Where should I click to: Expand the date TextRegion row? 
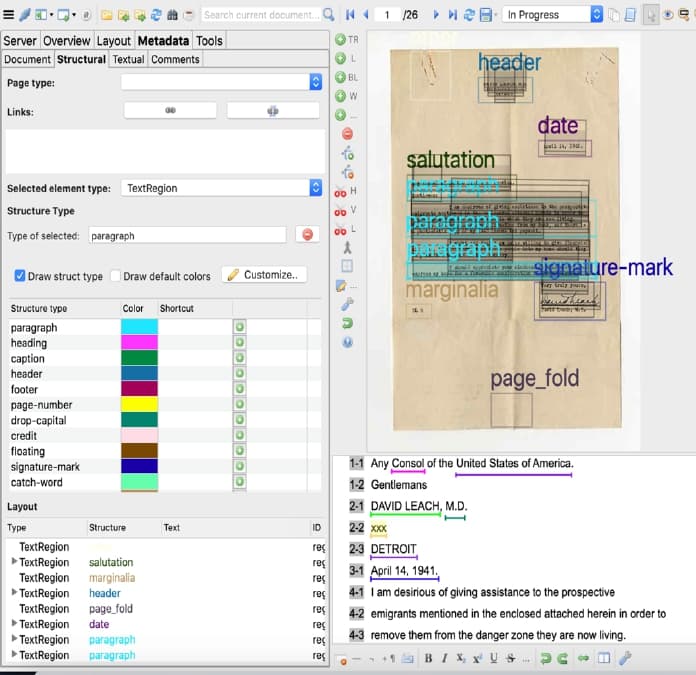click(14, 624)
